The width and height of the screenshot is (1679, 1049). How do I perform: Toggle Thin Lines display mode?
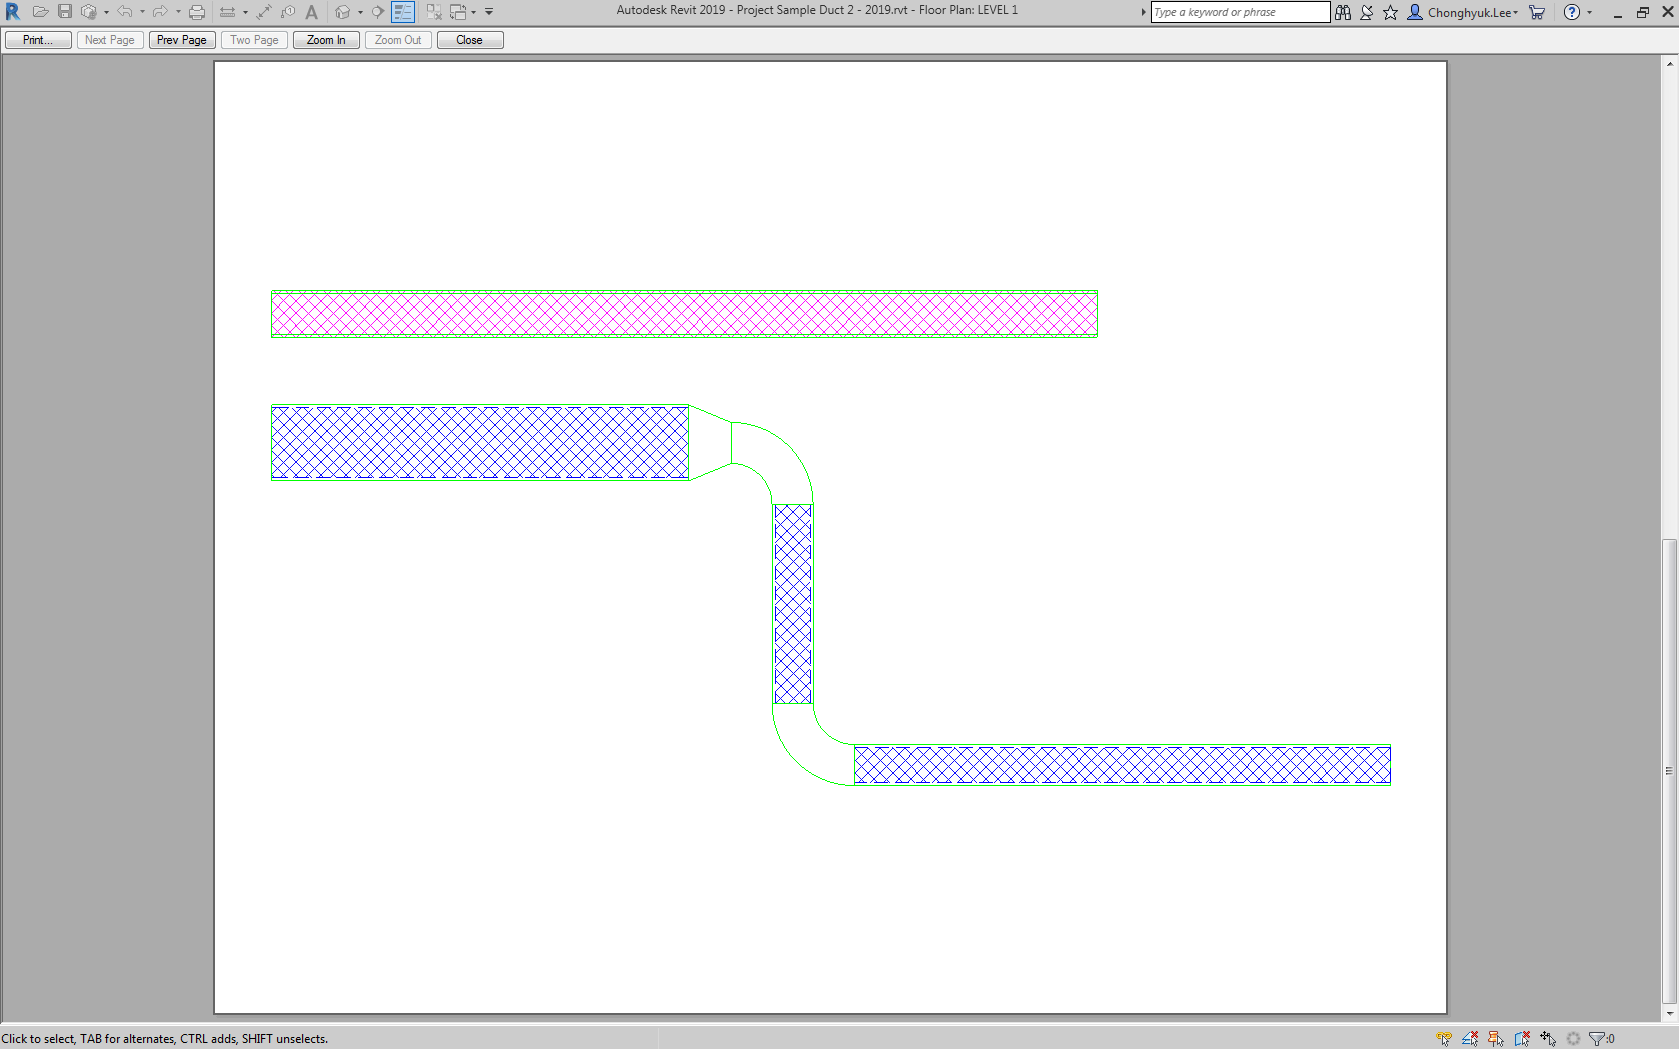402,12
